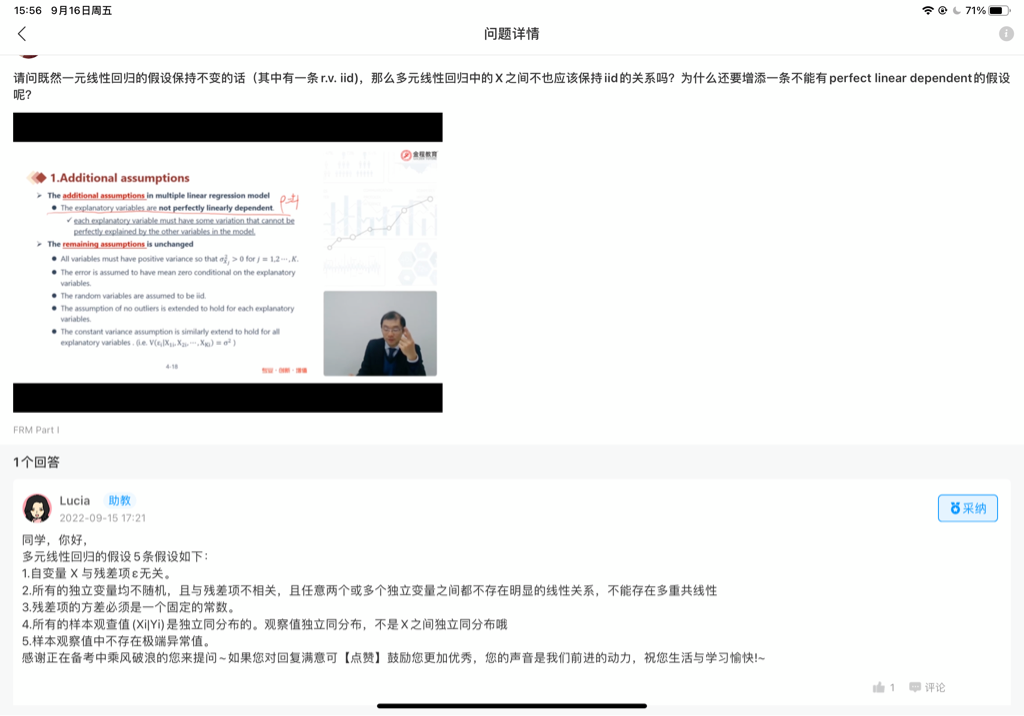
Task: Tap the greeting 同学，你好，
Action: pos(54,540)
